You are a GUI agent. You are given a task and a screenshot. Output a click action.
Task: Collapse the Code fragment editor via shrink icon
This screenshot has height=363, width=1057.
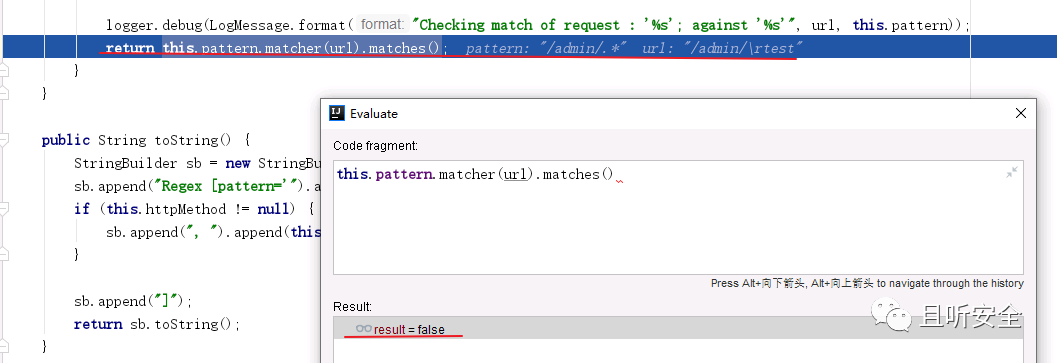[x=1011, y=173]
